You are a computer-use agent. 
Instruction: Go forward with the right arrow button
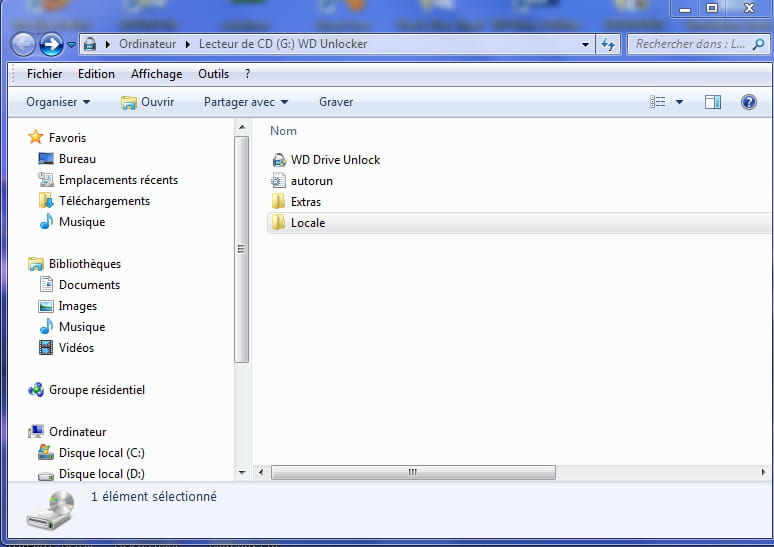click(x=51, y=44)
